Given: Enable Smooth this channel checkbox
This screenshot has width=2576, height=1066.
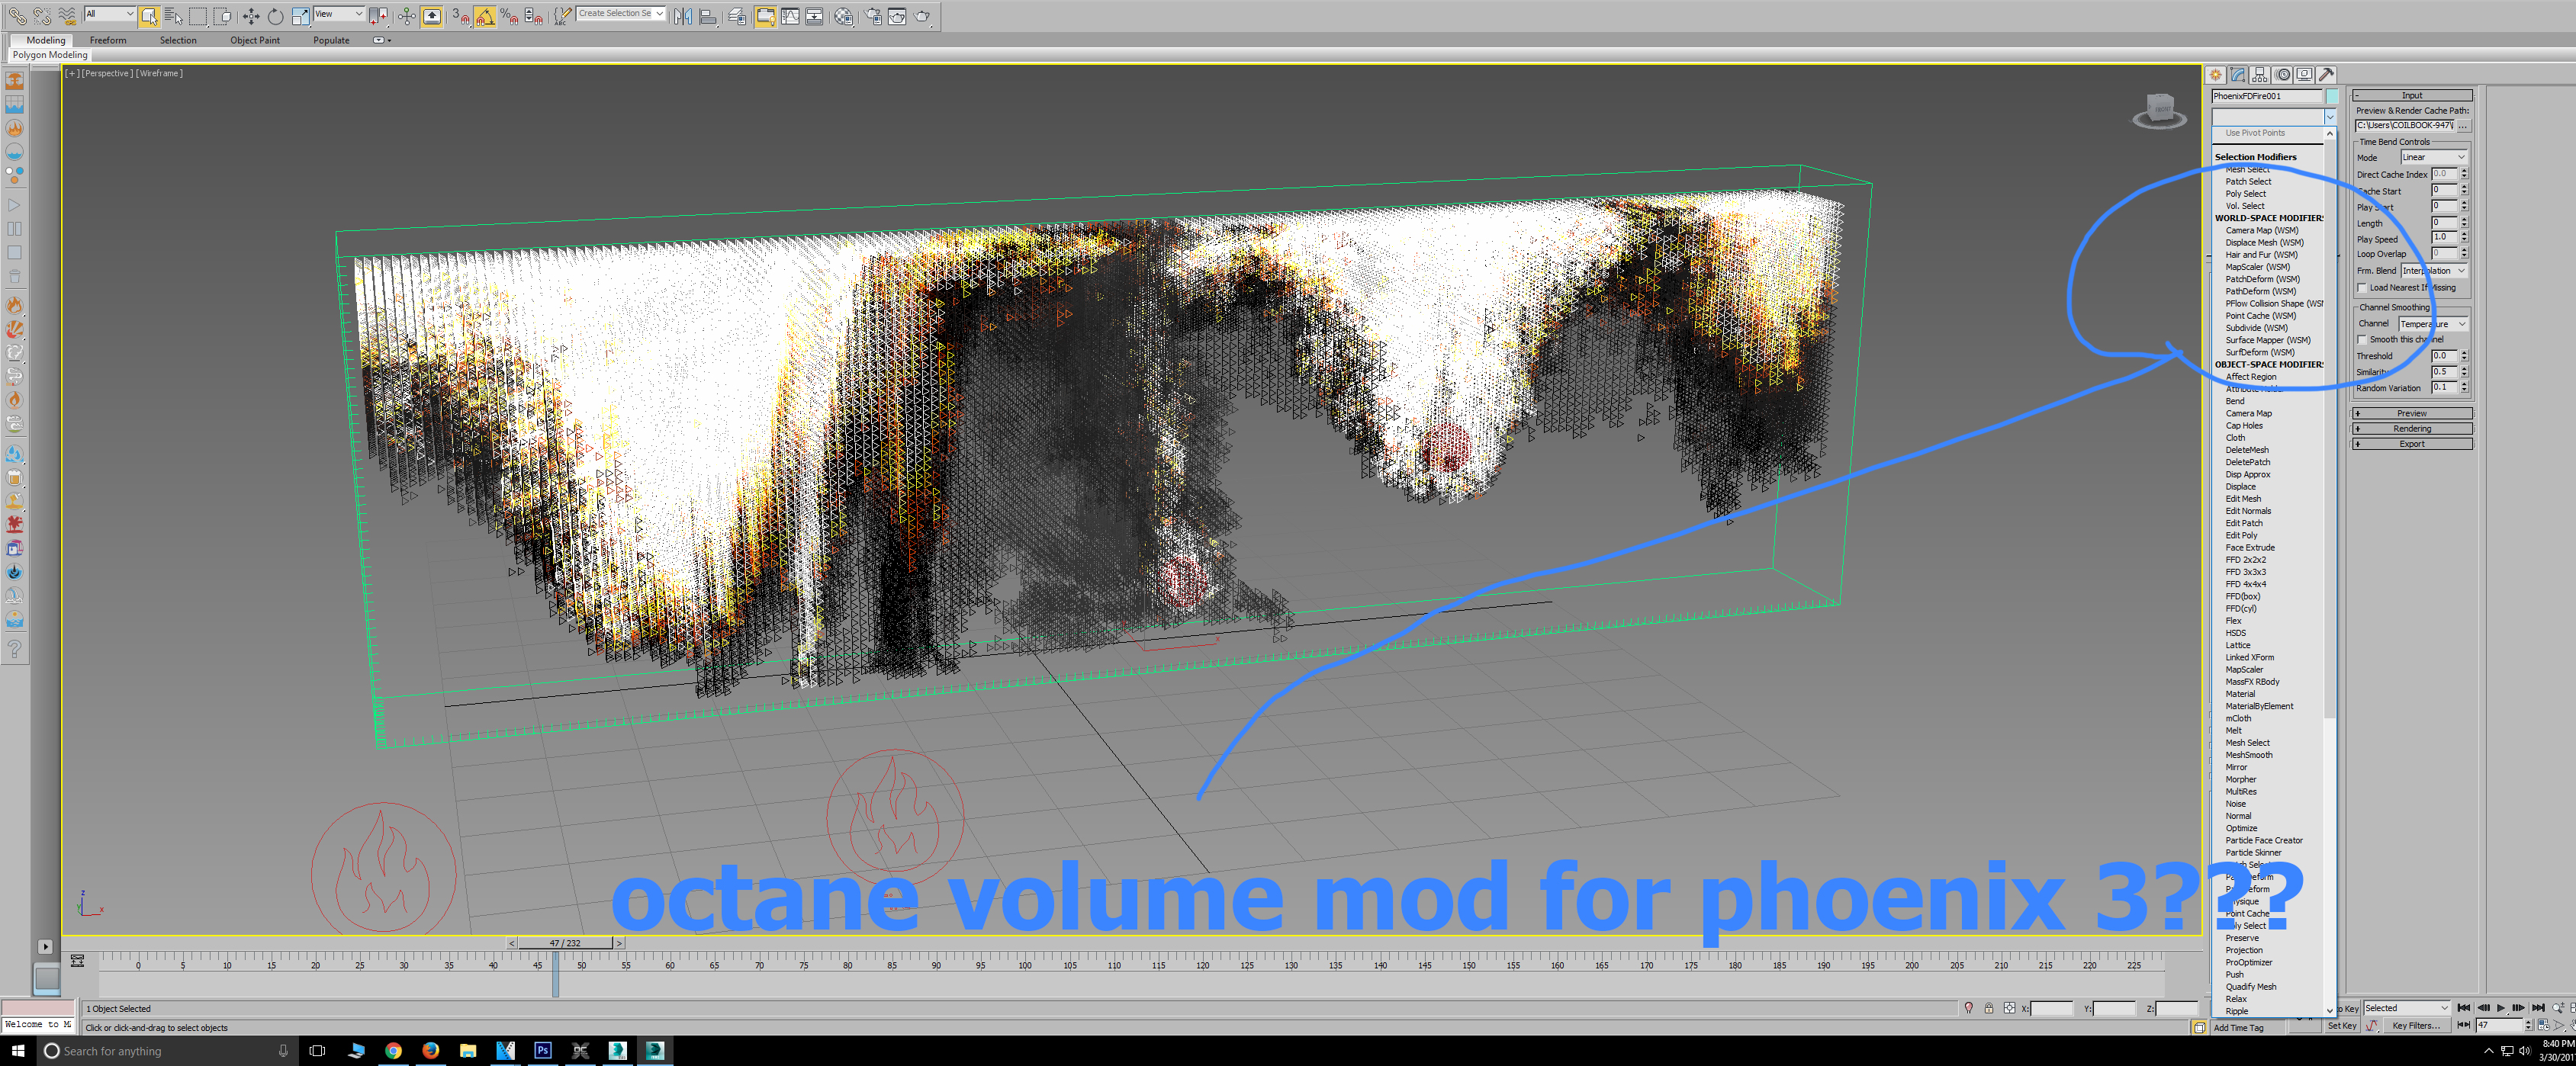Looking at the screenshot, I should [x=2362, y=340].
